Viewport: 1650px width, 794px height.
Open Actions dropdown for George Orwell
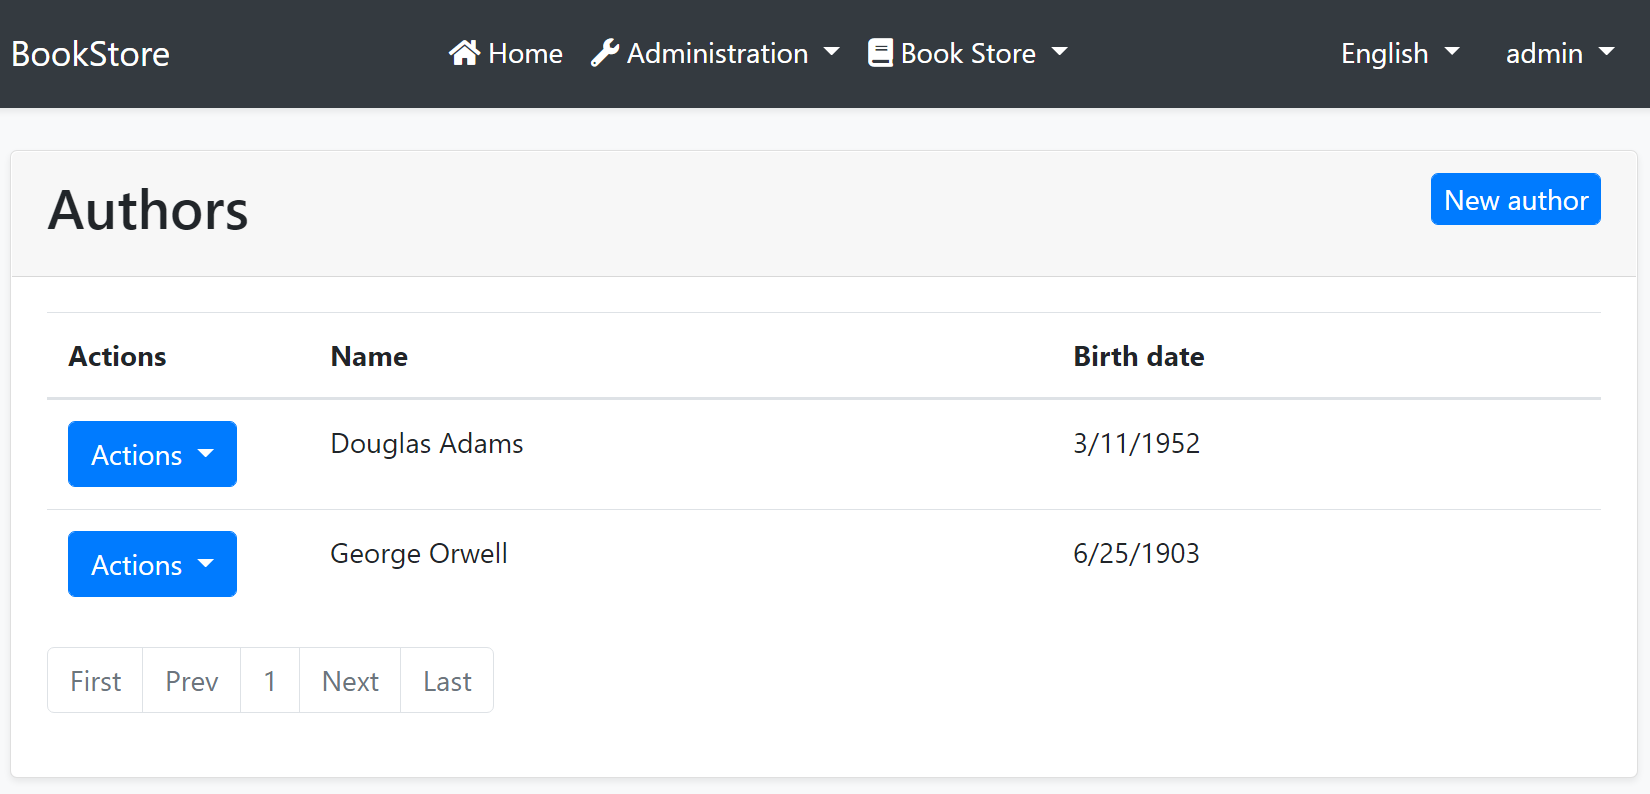pos(152,564)
